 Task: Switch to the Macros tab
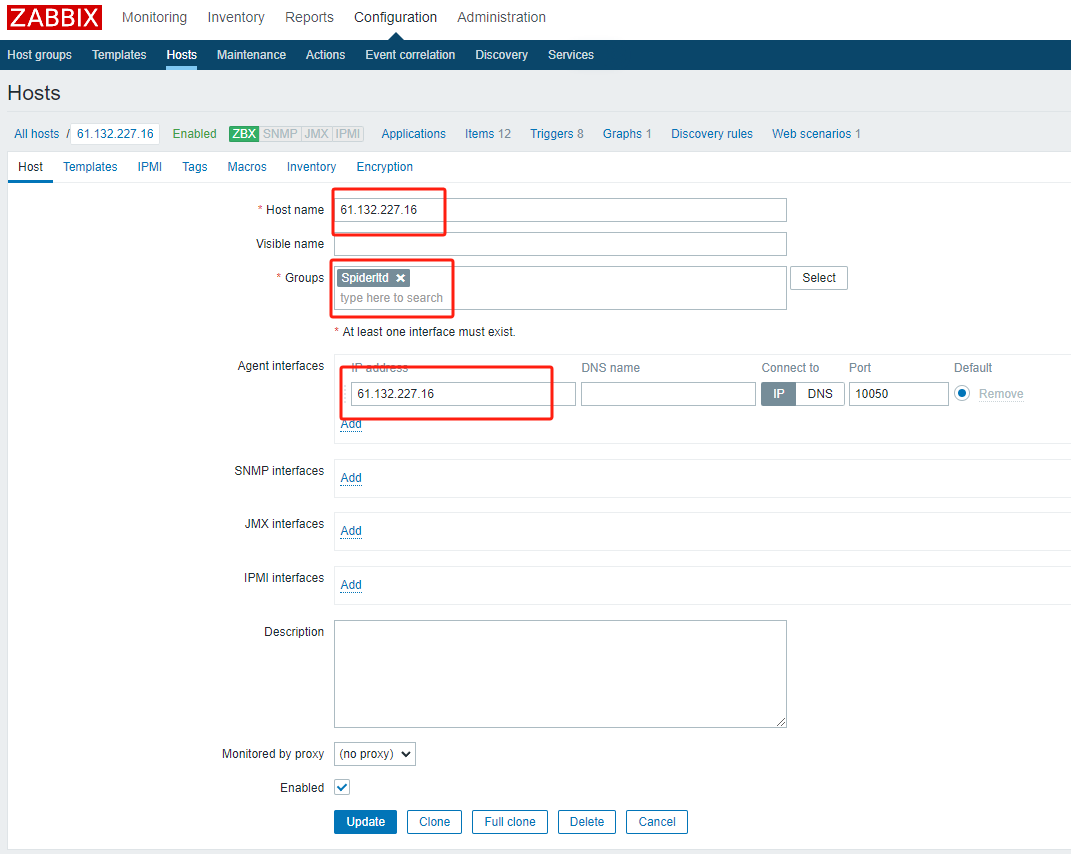point(247,167)
